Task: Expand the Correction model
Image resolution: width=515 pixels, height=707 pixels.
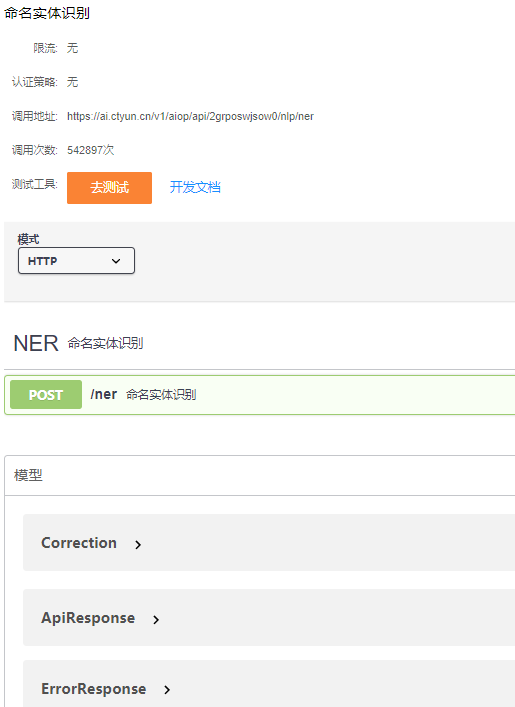Action: pos(269,542)
